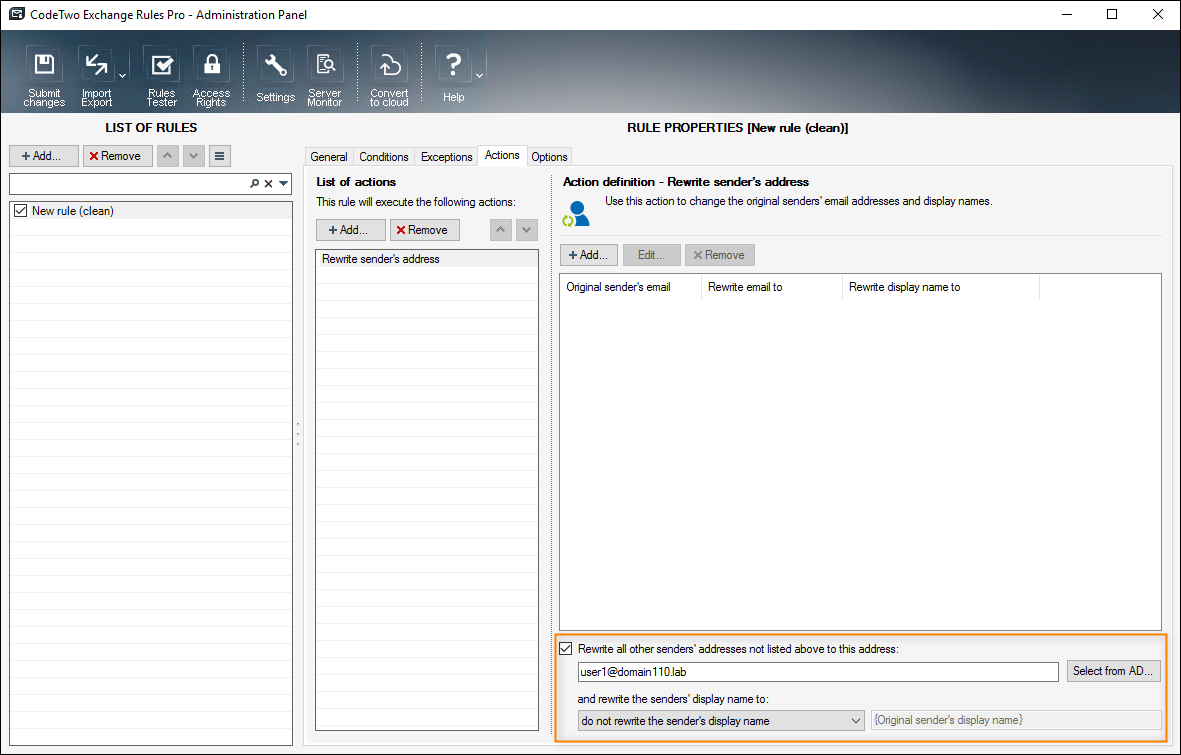Sort by Rewrite display name to column
Image resolution: width=1181 pixels, height=755 pixels.
point(941,287)
